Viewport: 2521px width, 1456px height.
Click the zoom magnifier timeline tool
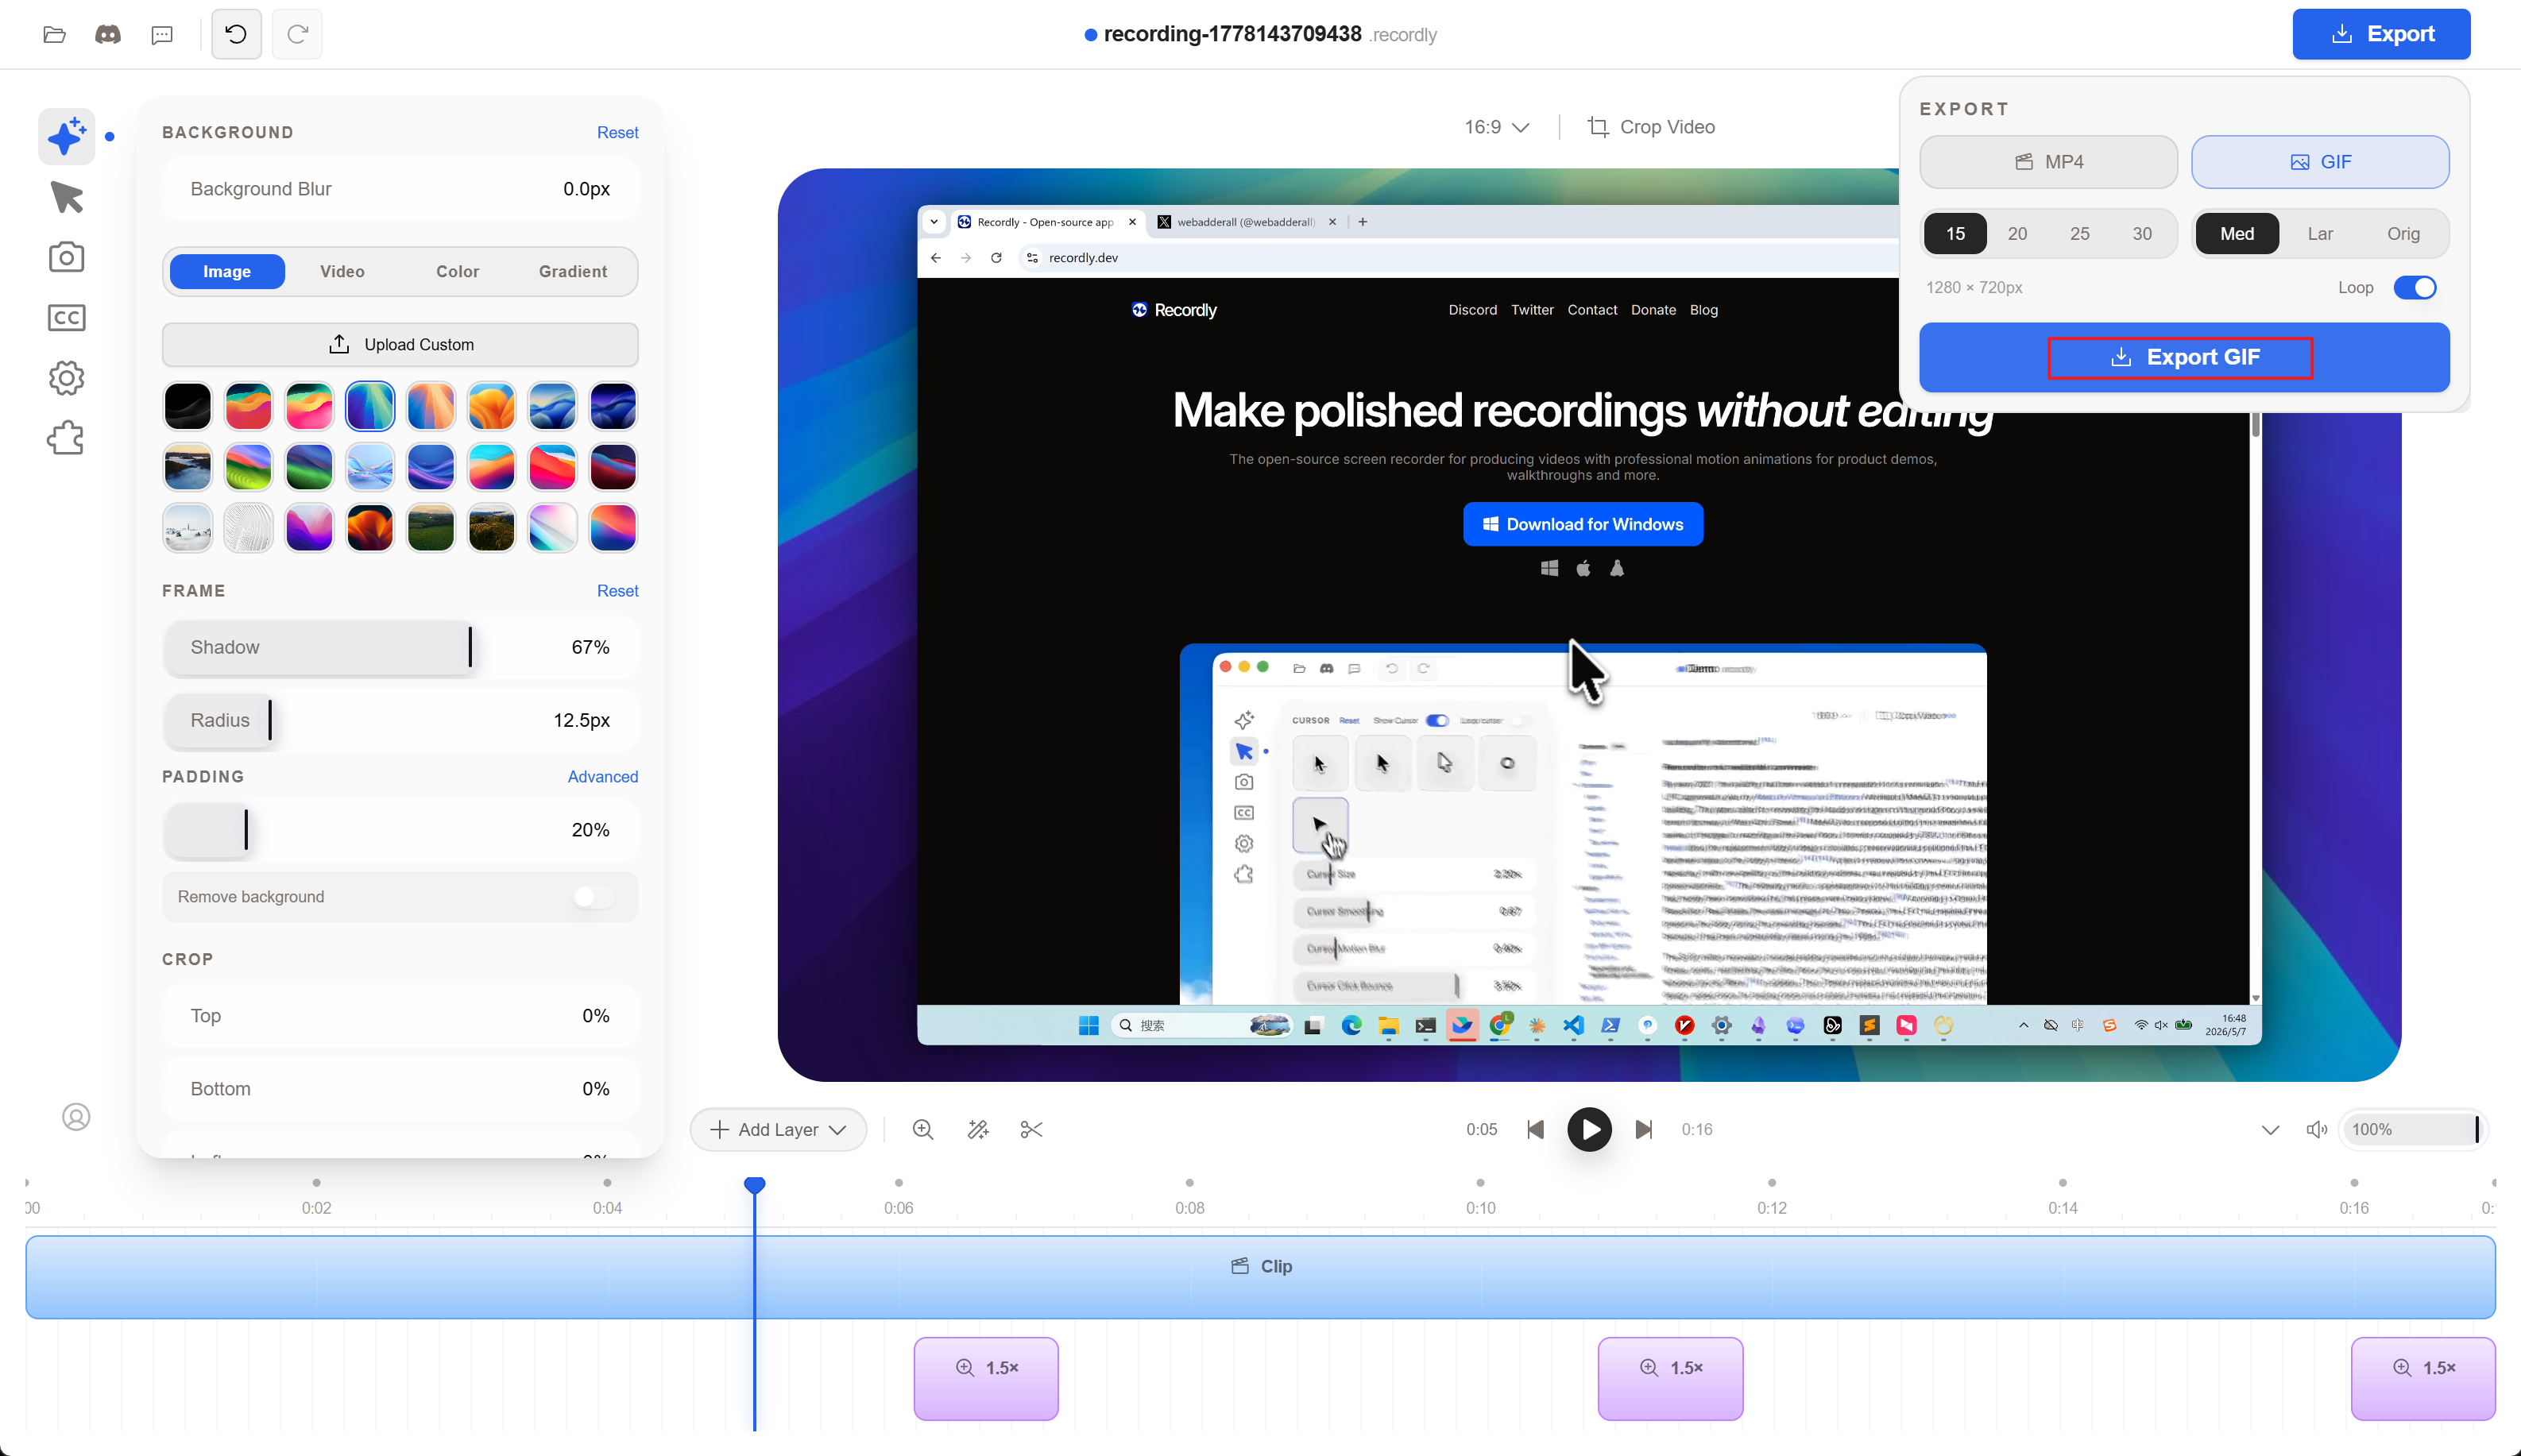[923, 1129]
